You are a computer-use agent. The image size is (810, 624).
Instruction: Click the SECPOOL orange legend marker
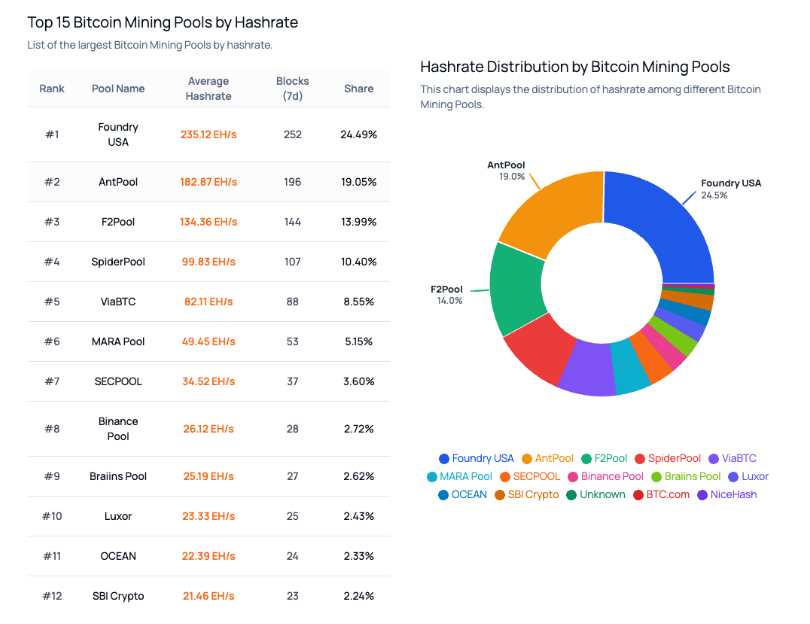[x=505, y=477]
